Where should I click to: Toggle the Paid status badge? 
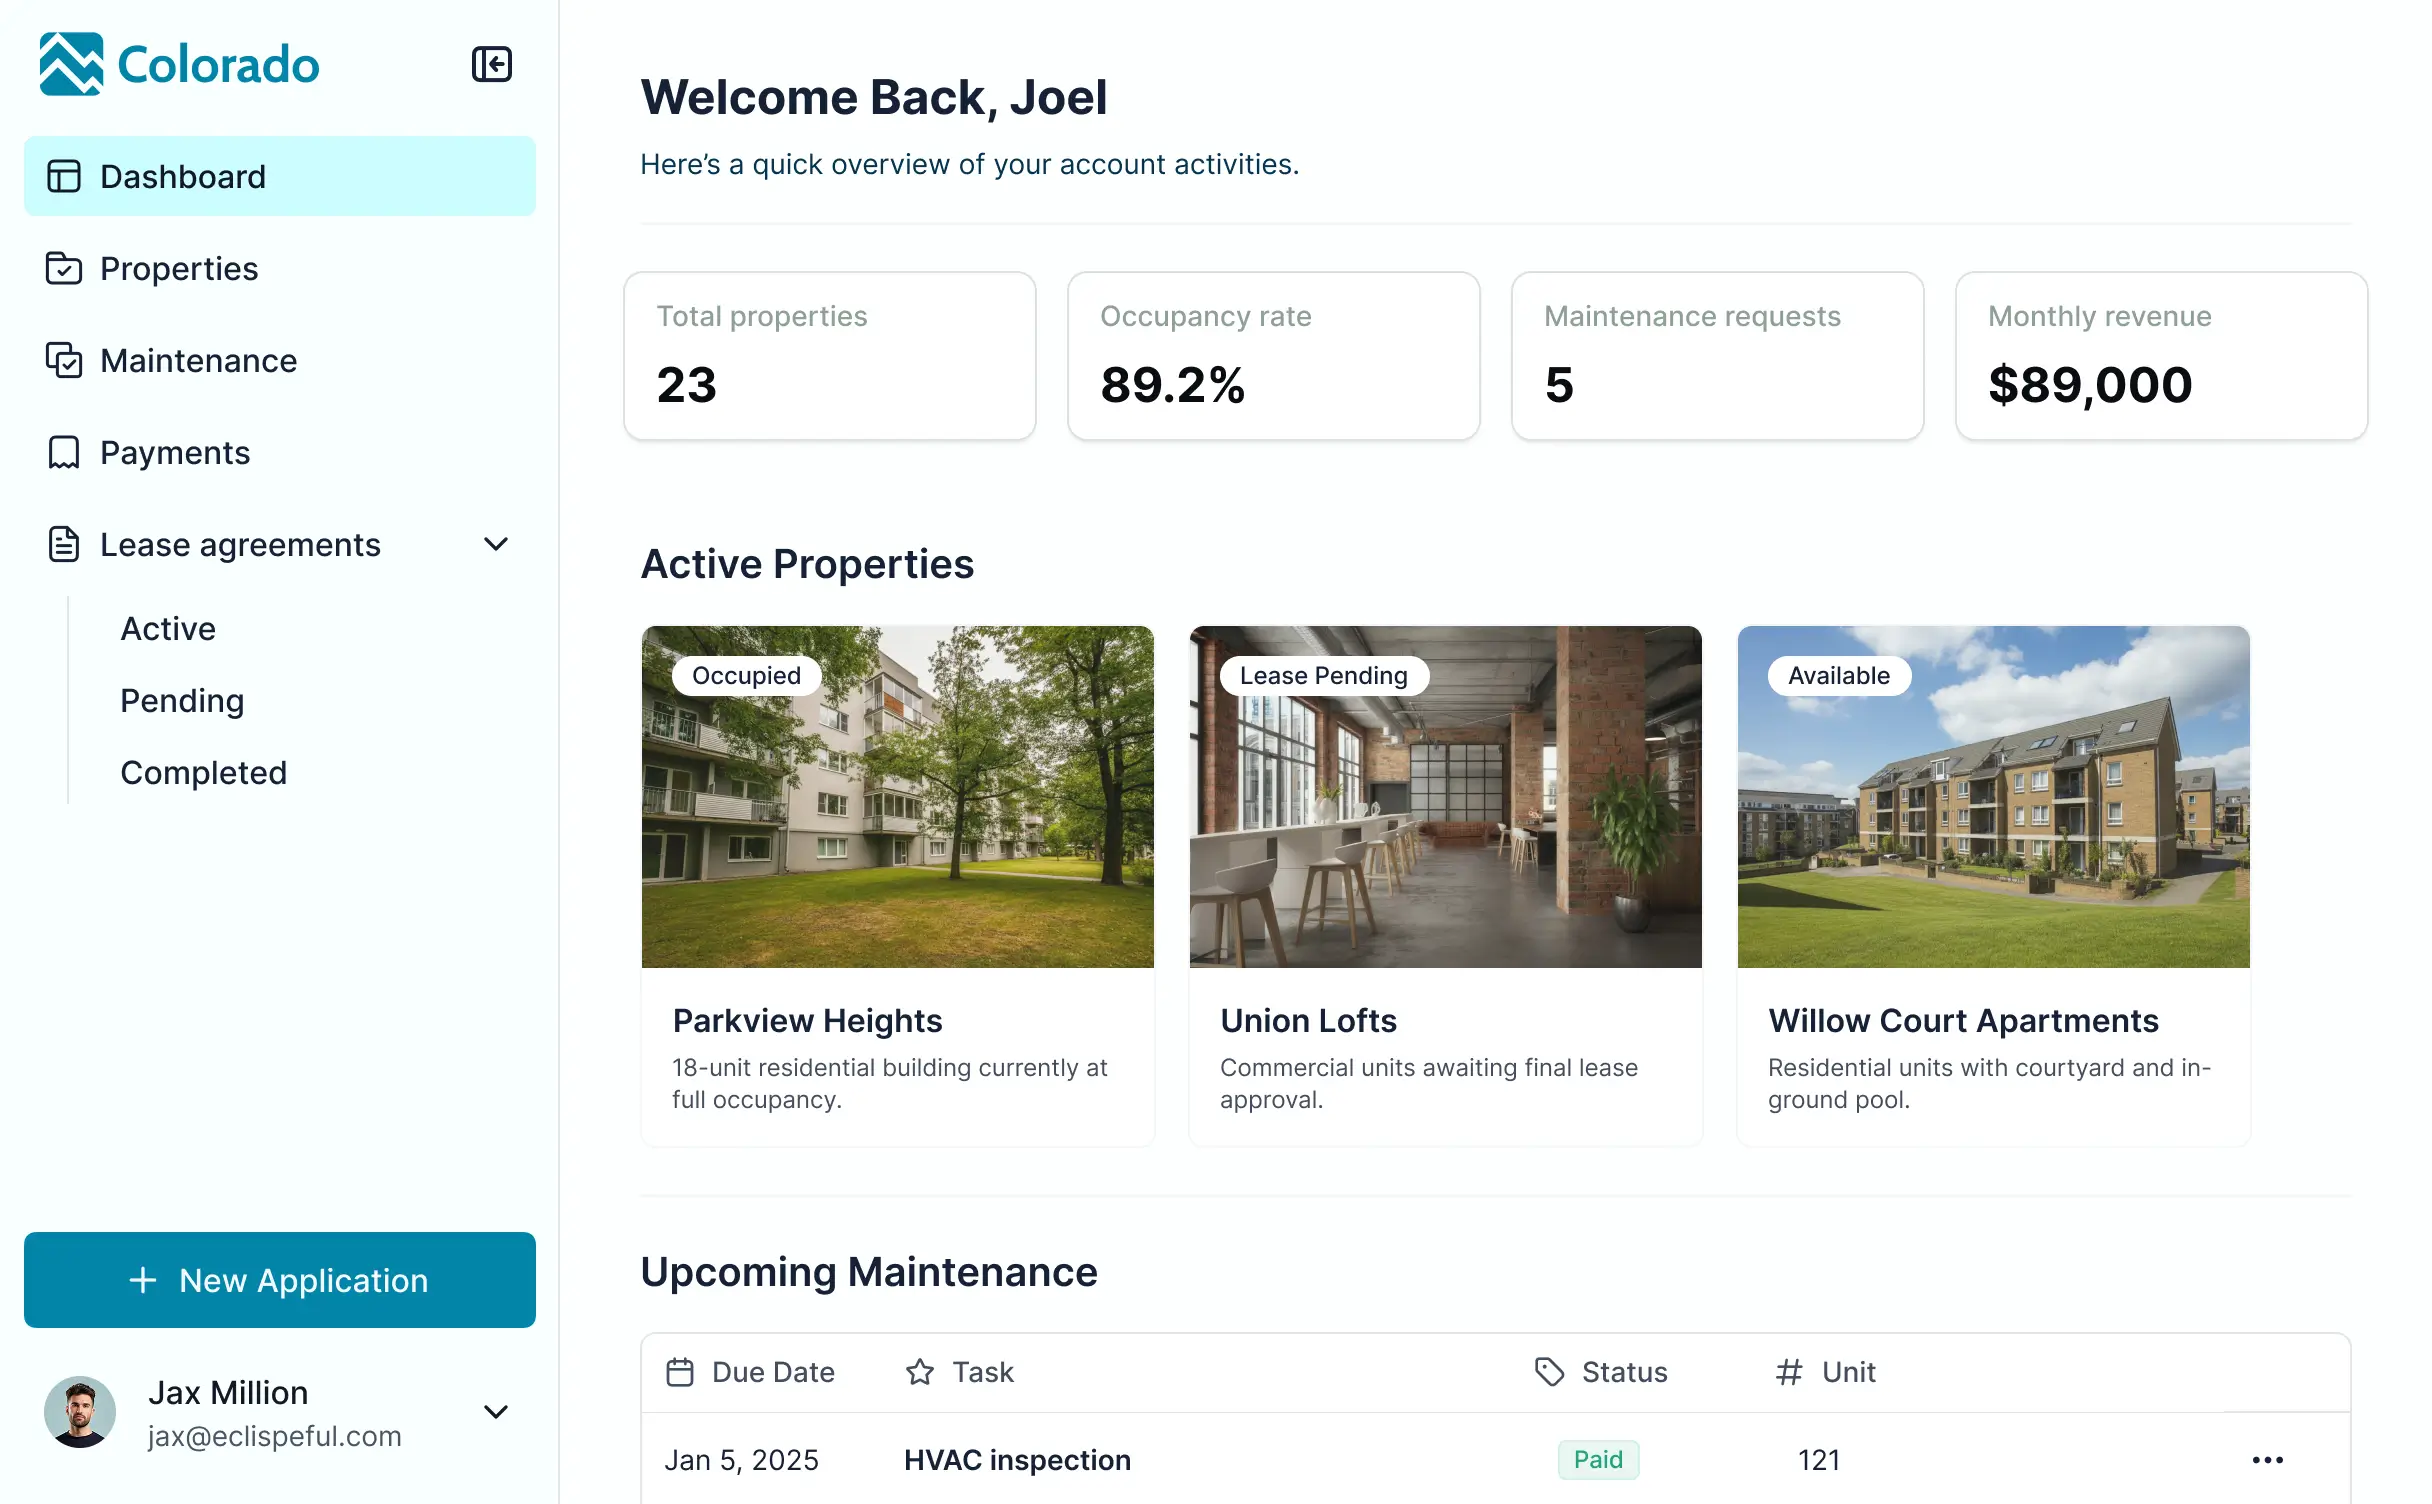tap(1597, 1460)
